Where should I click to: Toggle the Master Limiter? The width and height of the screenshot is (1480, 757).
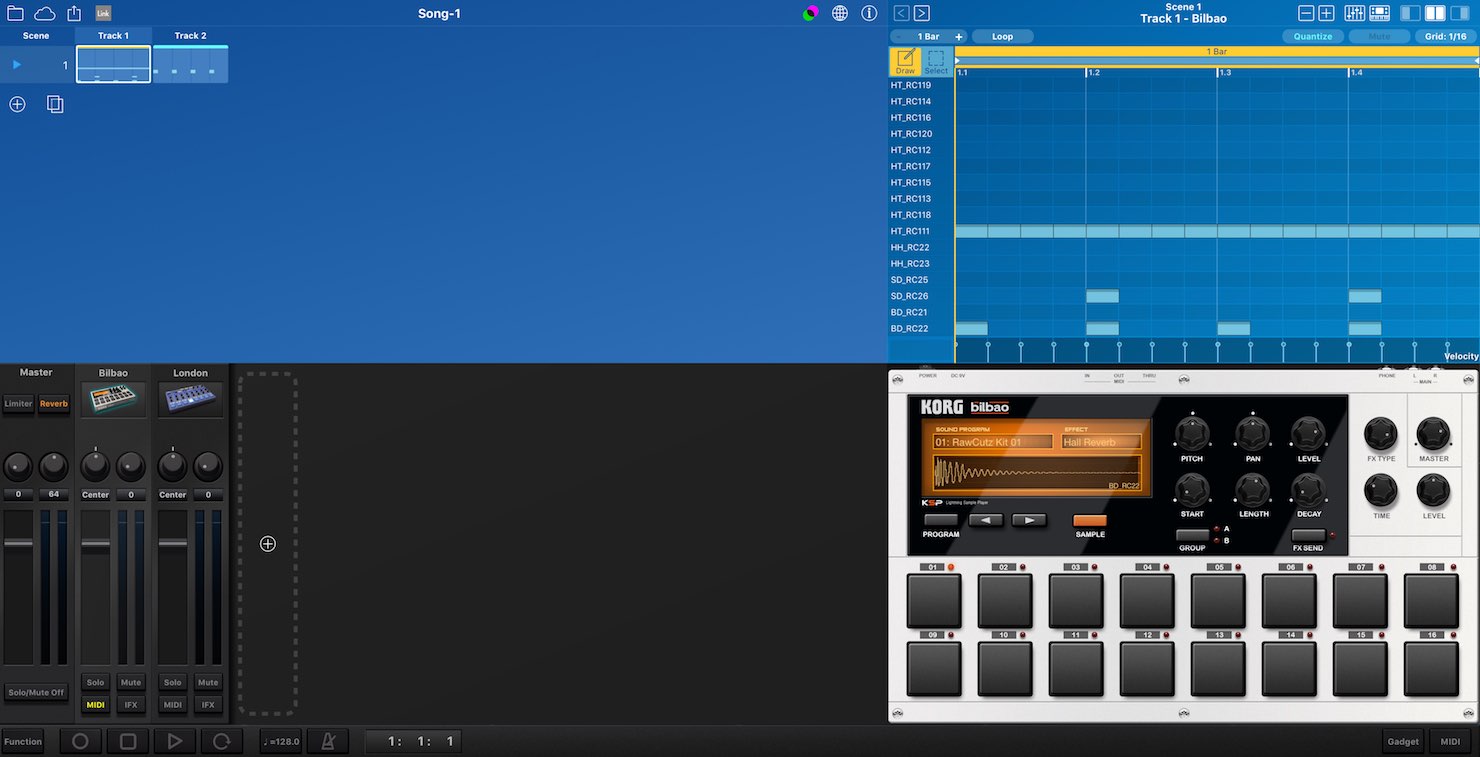18,404
